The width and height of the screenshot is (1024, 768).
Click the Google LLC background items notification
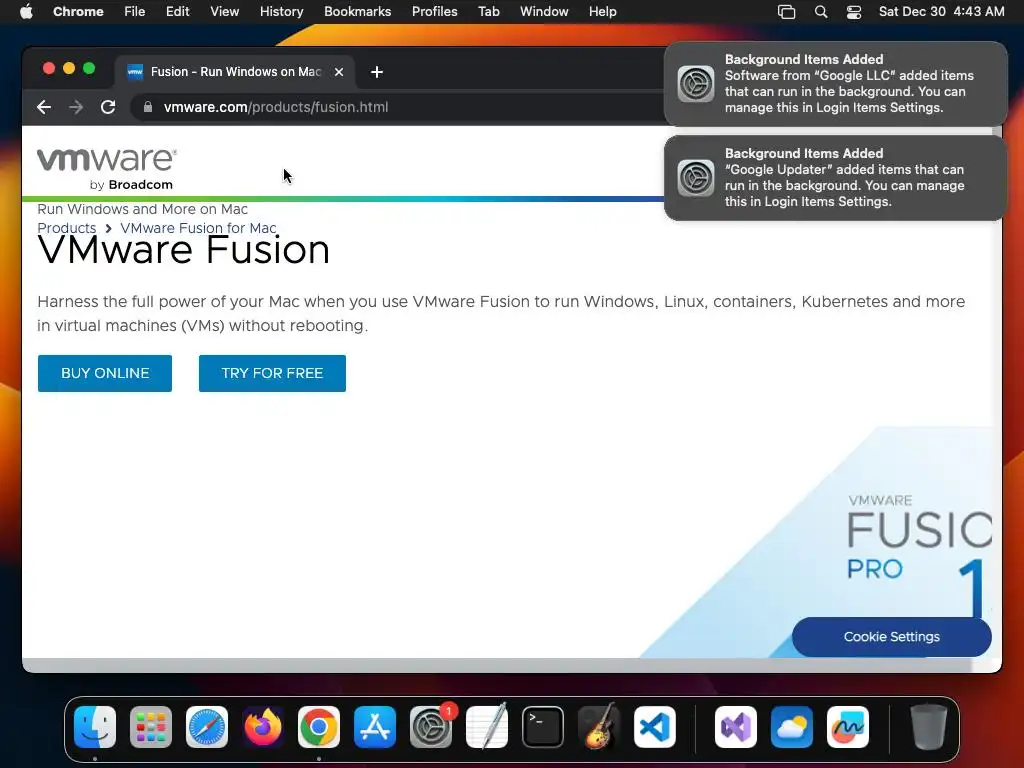click(835, 84)
